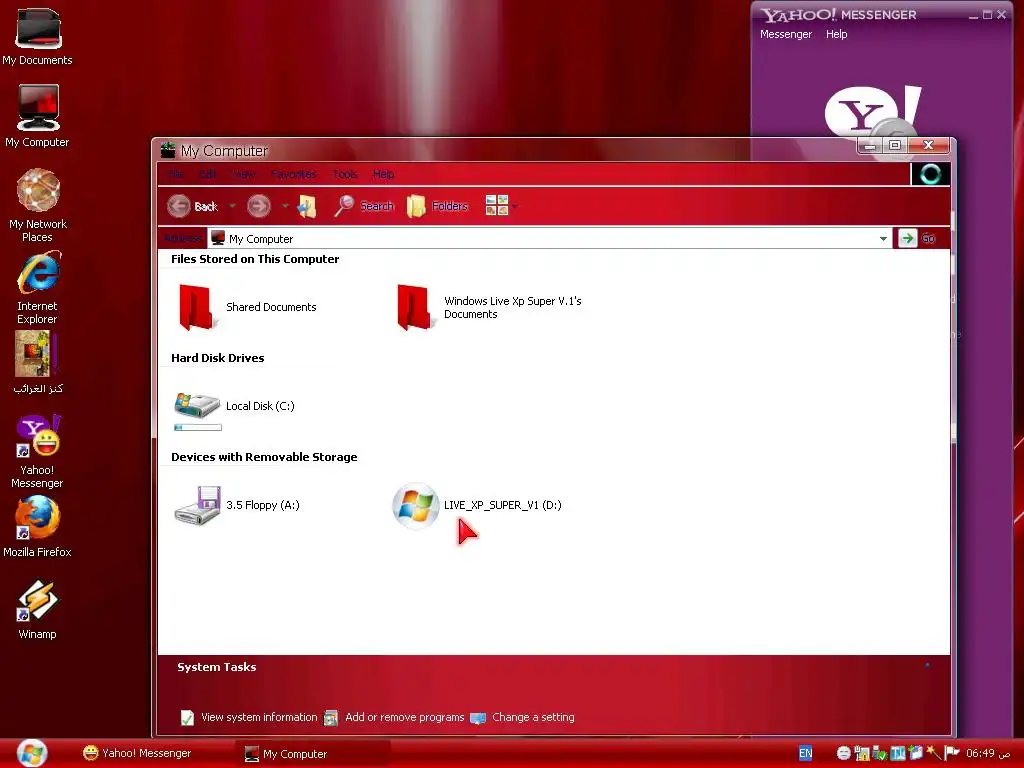Viewport: 1024px width, 768px height.
Task: Select the Shared Documents folder
Action: [x=248, y=307]
